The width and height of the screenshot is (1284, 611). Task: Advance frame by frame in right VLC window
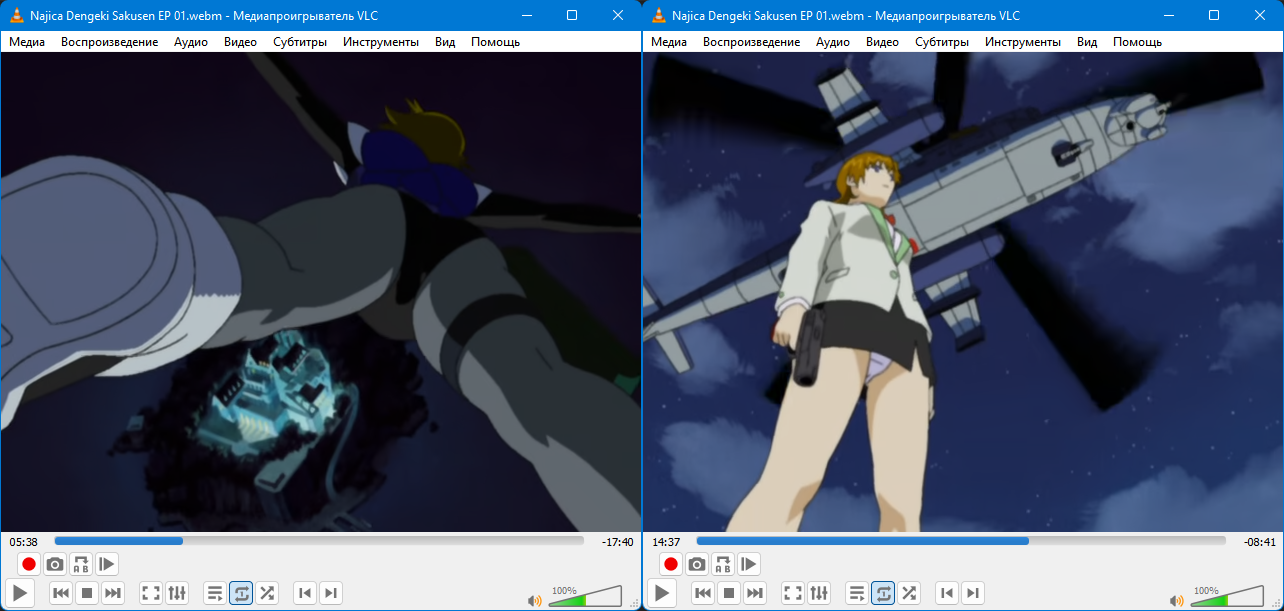749,564
